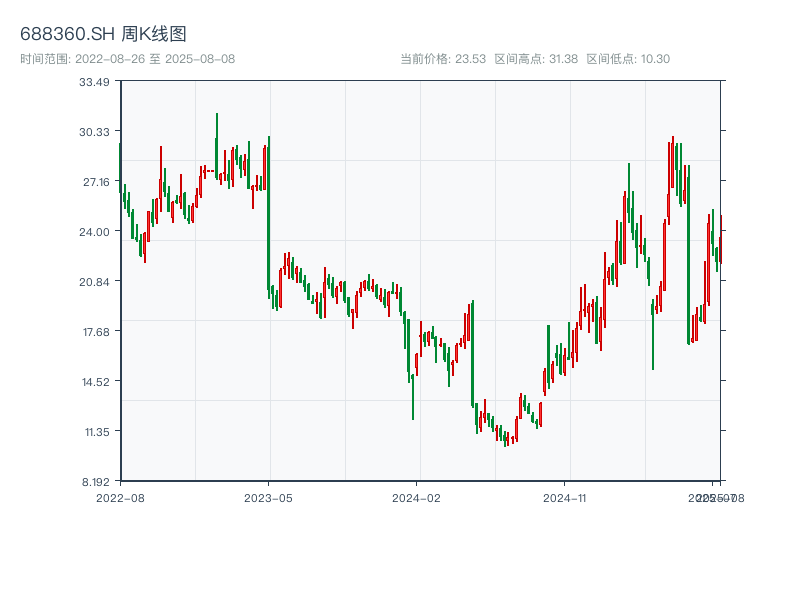Click the tallest green candlestick at the peak

coord(216,140)
